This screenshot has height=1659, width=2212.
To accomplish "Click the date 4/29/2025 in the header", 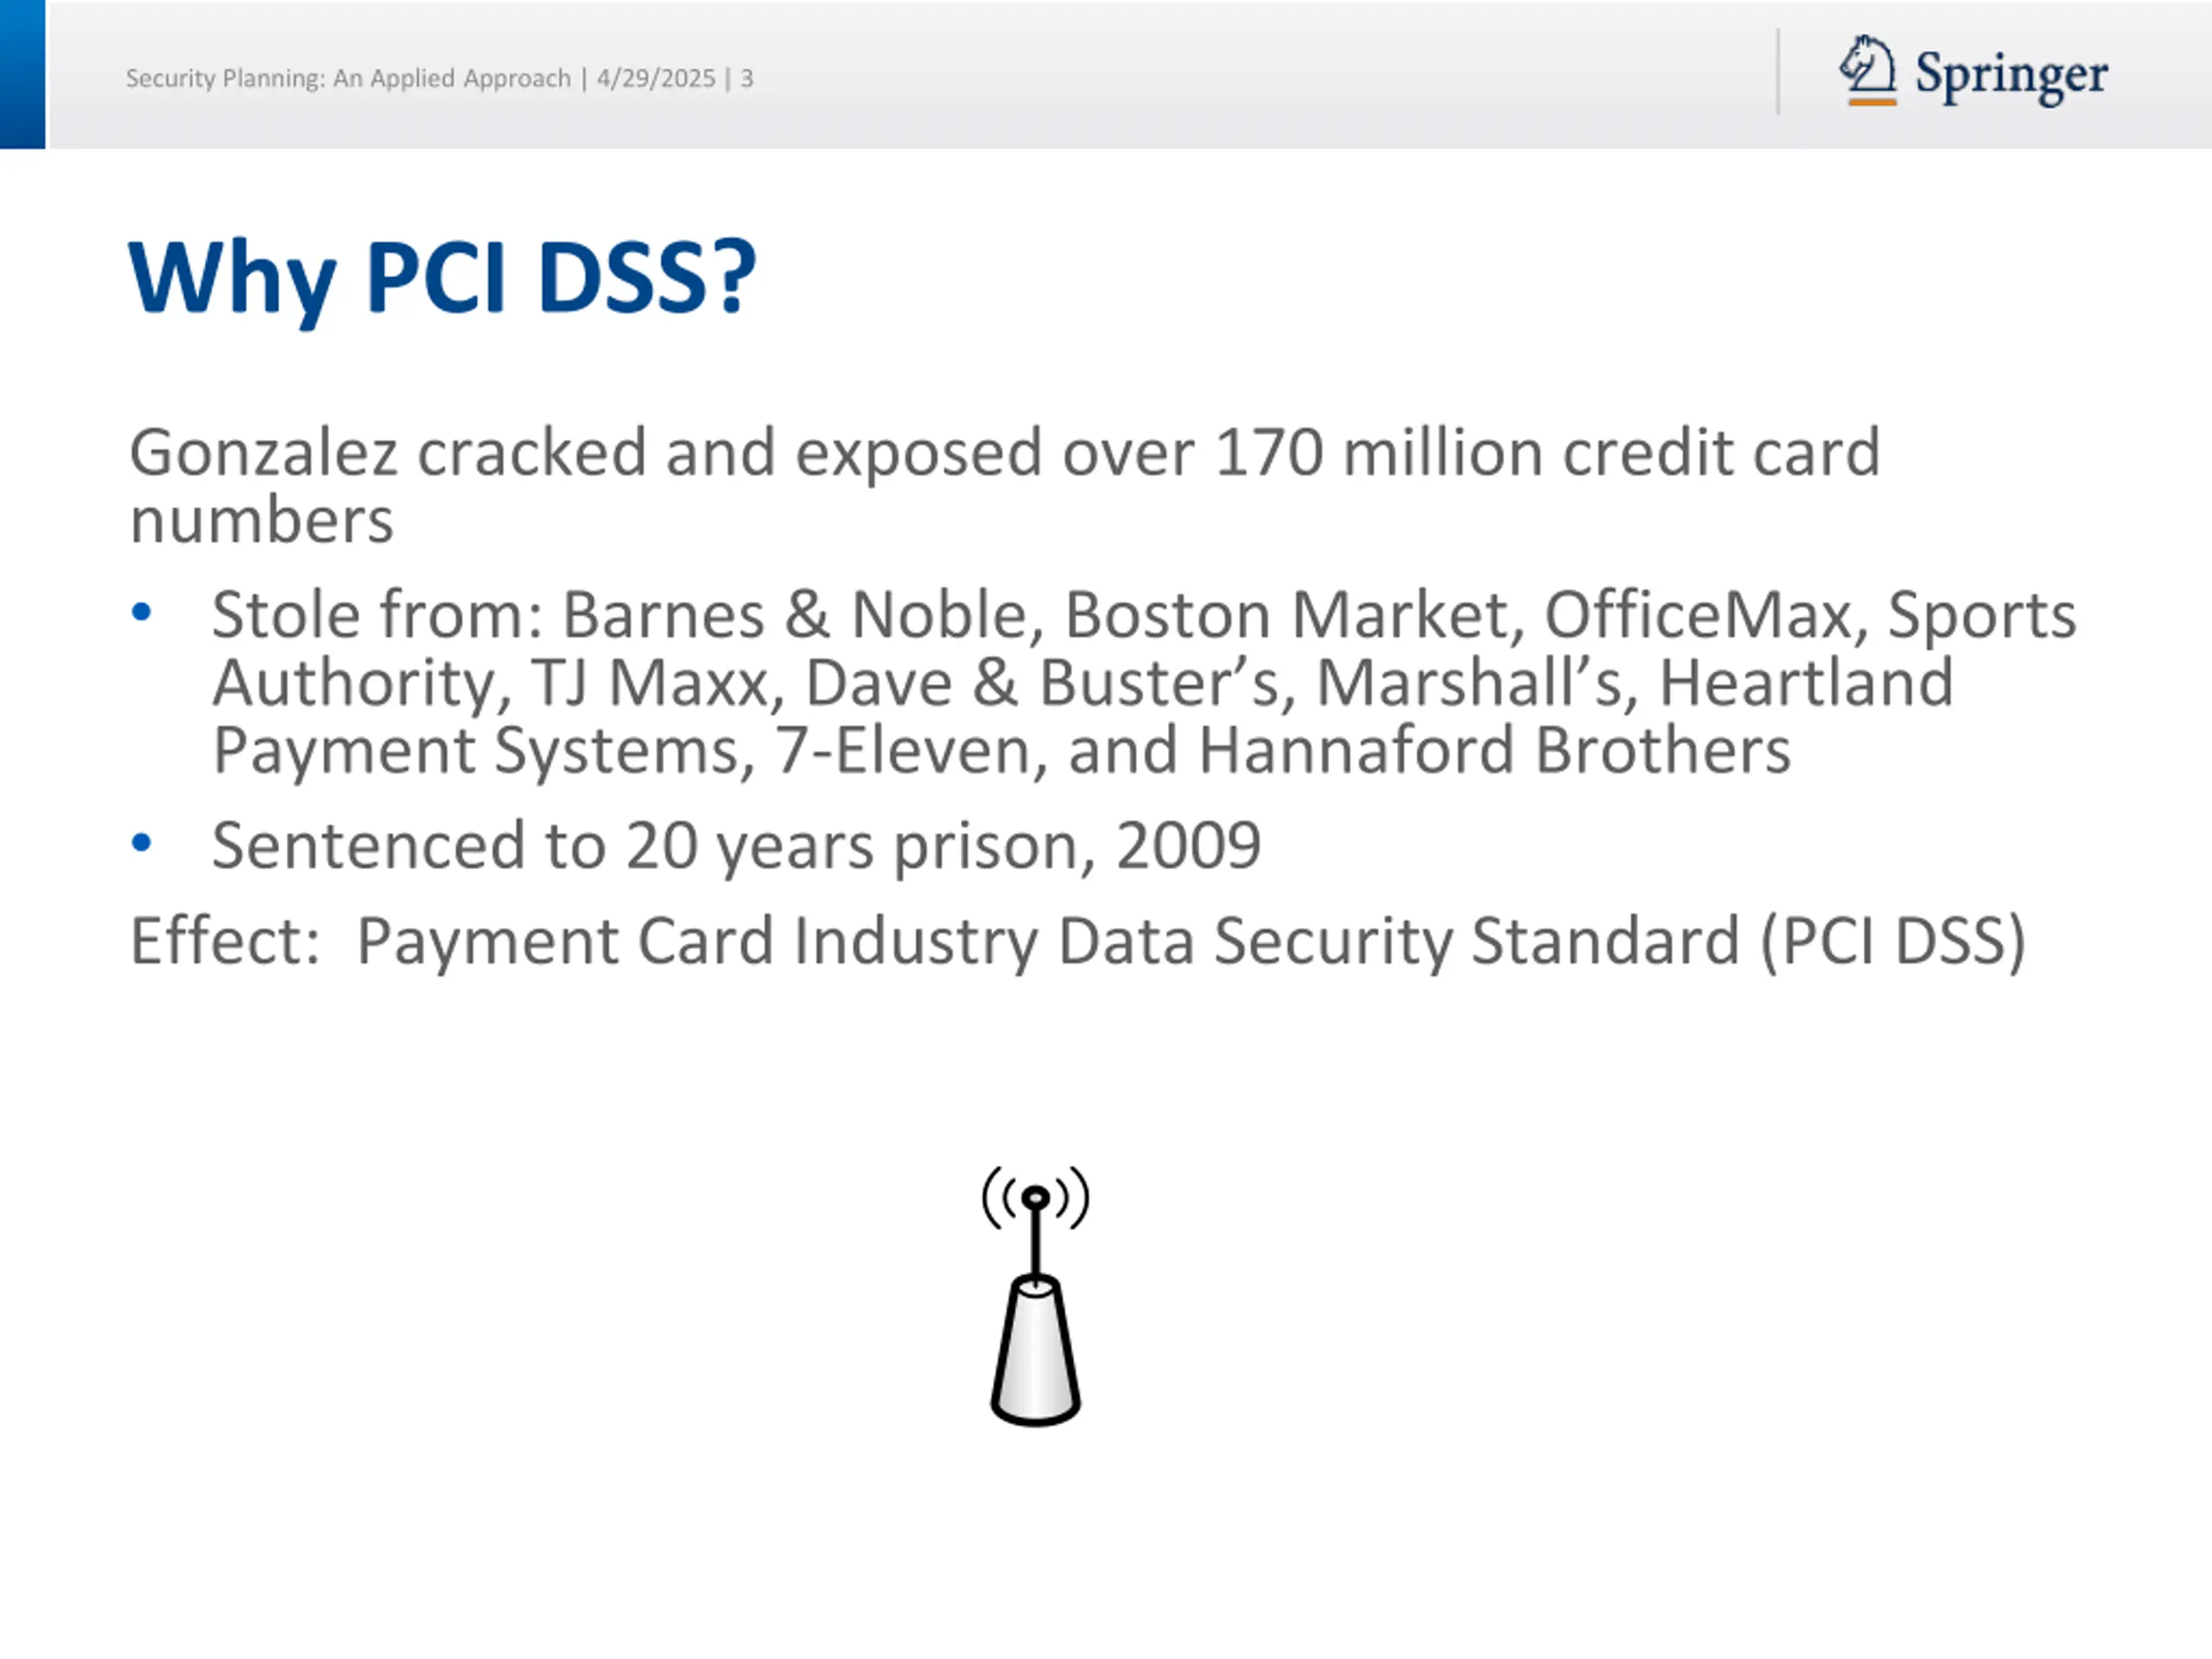I will point(656,78).
